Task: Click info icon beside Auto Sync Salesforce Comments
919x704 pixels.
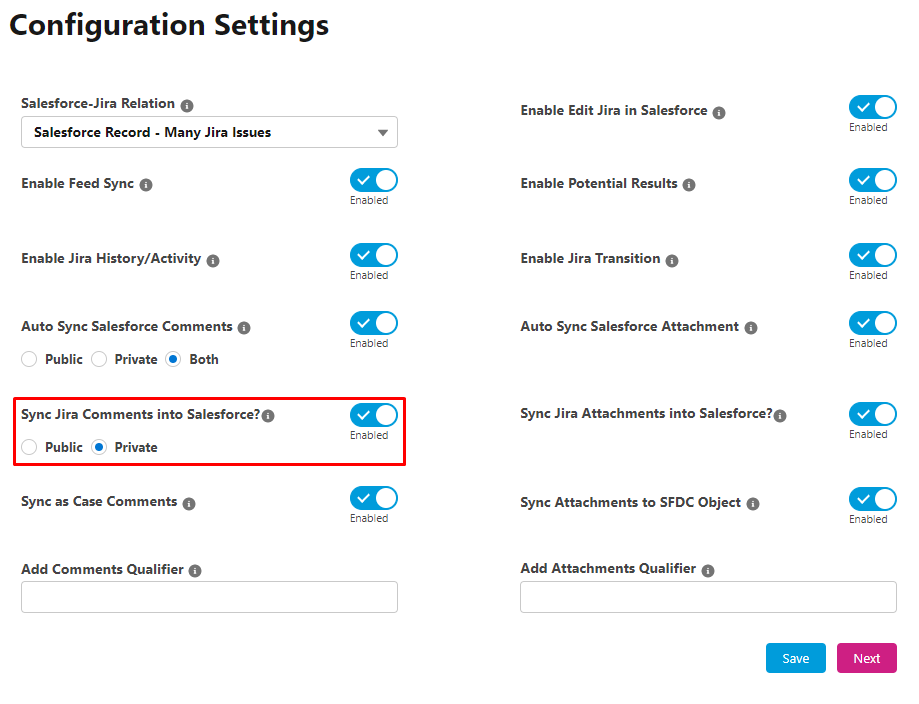Action: [x=244, y=328]
